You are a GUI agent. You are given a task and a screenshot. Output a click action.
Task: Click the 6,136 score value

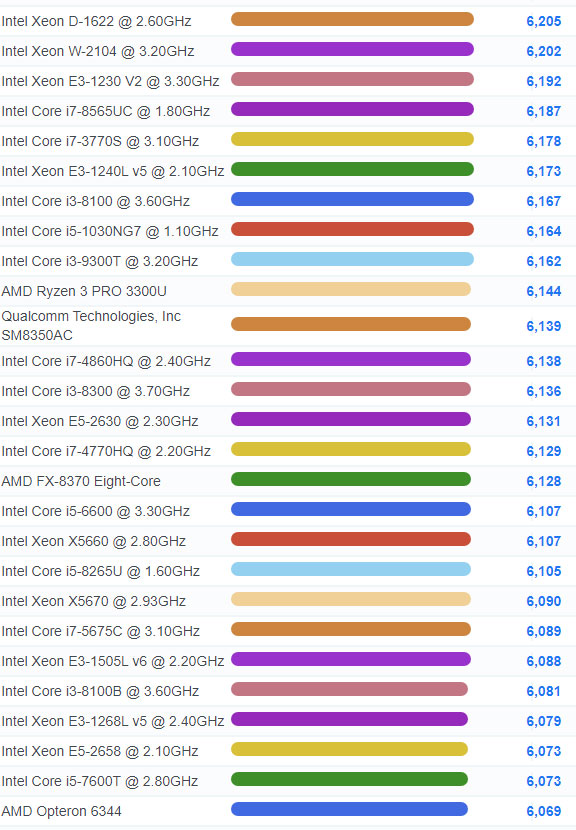pos(544,391)
